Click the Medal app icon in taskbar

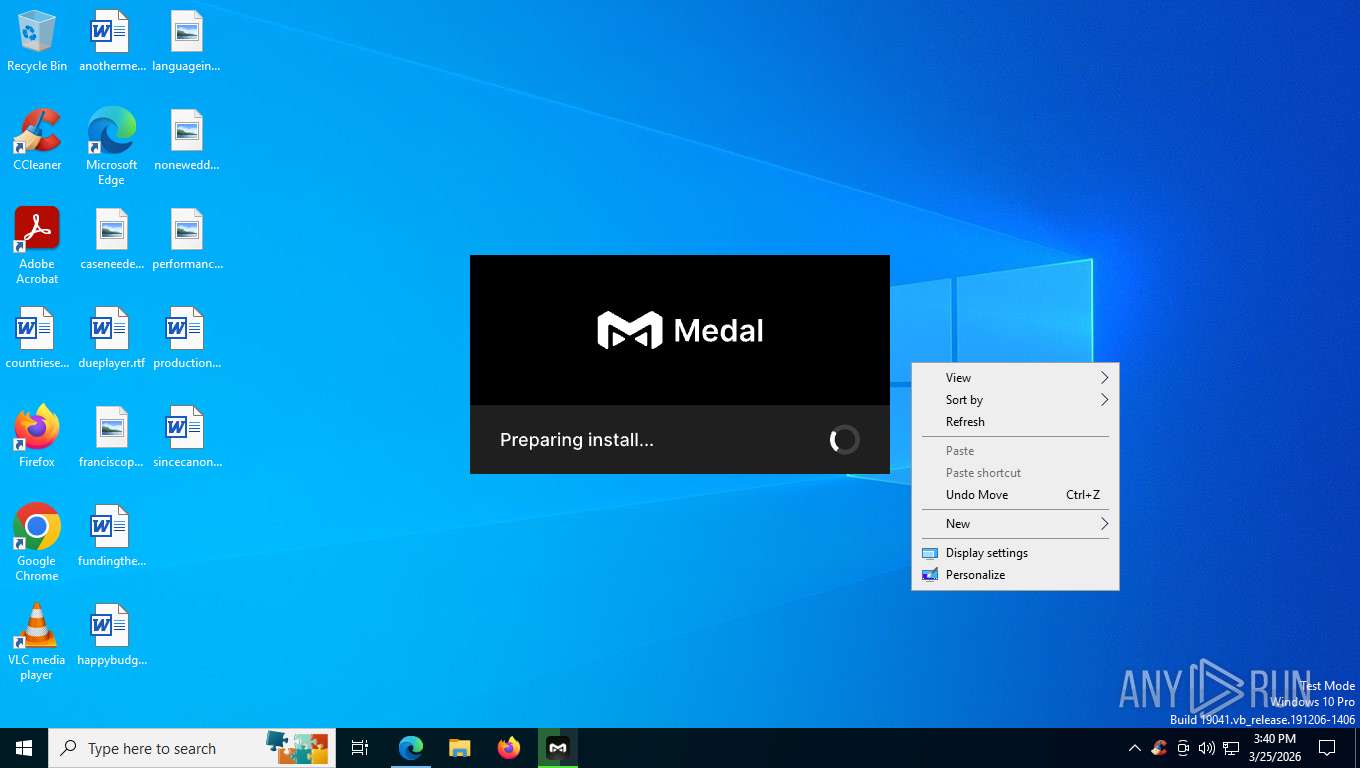click(558, 748)
